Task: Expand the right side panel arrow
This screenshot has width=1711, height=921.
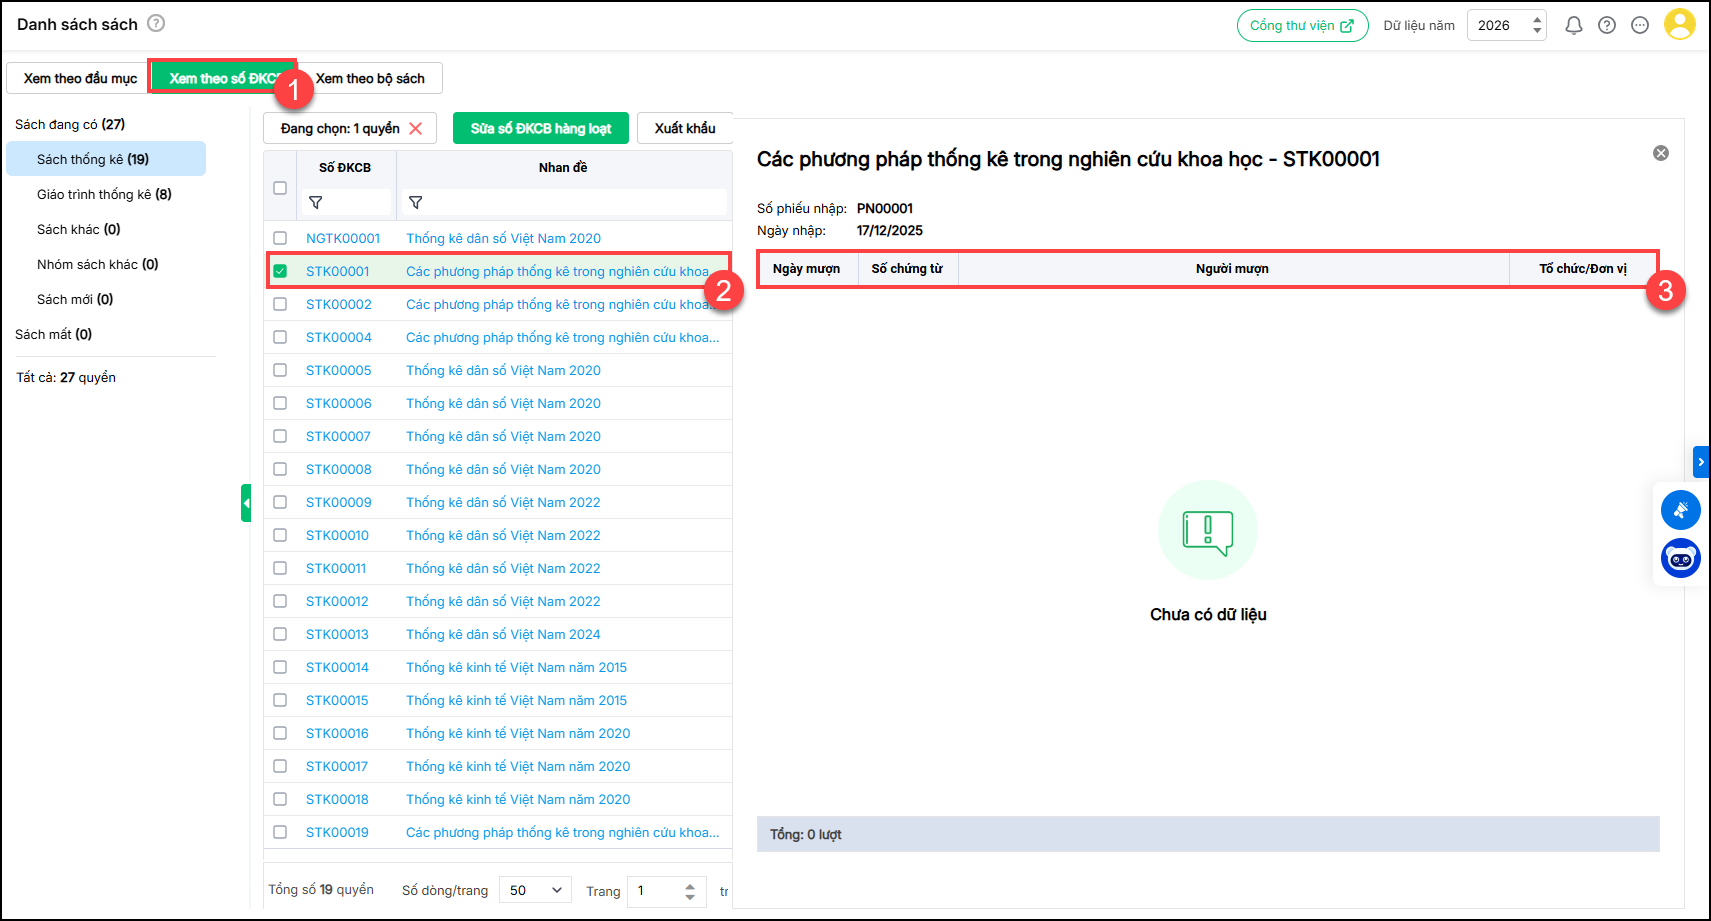Action: [x=1701, y=462]
